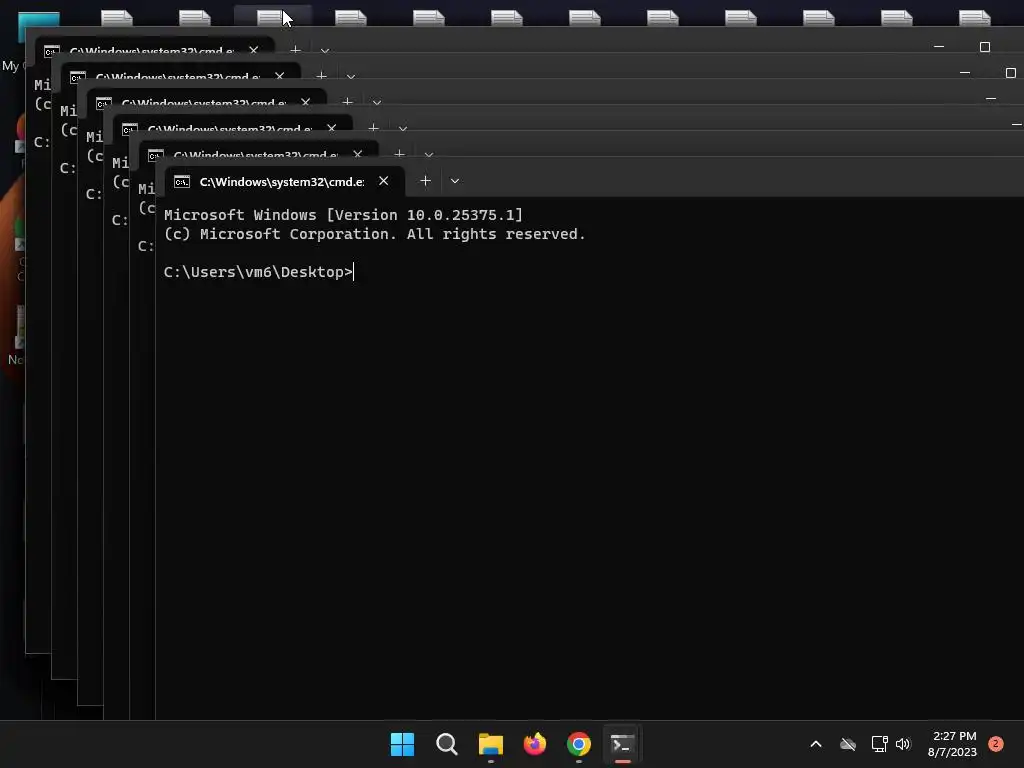Open Google Chrome from the taskbar
1024x768 pixels.
pos(579,744)
